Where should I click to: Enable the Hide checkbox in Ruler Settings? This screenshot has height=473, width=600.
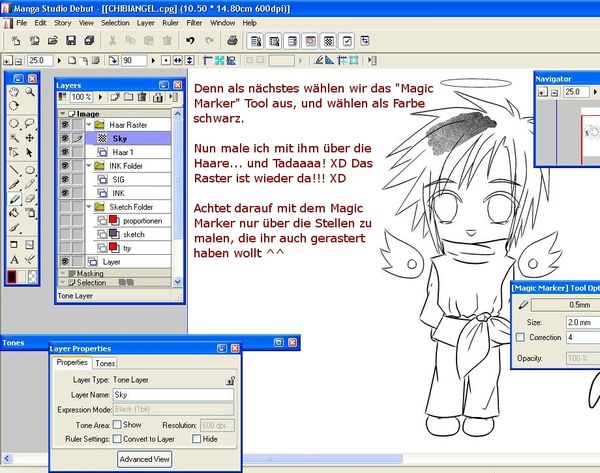(196, 439)
